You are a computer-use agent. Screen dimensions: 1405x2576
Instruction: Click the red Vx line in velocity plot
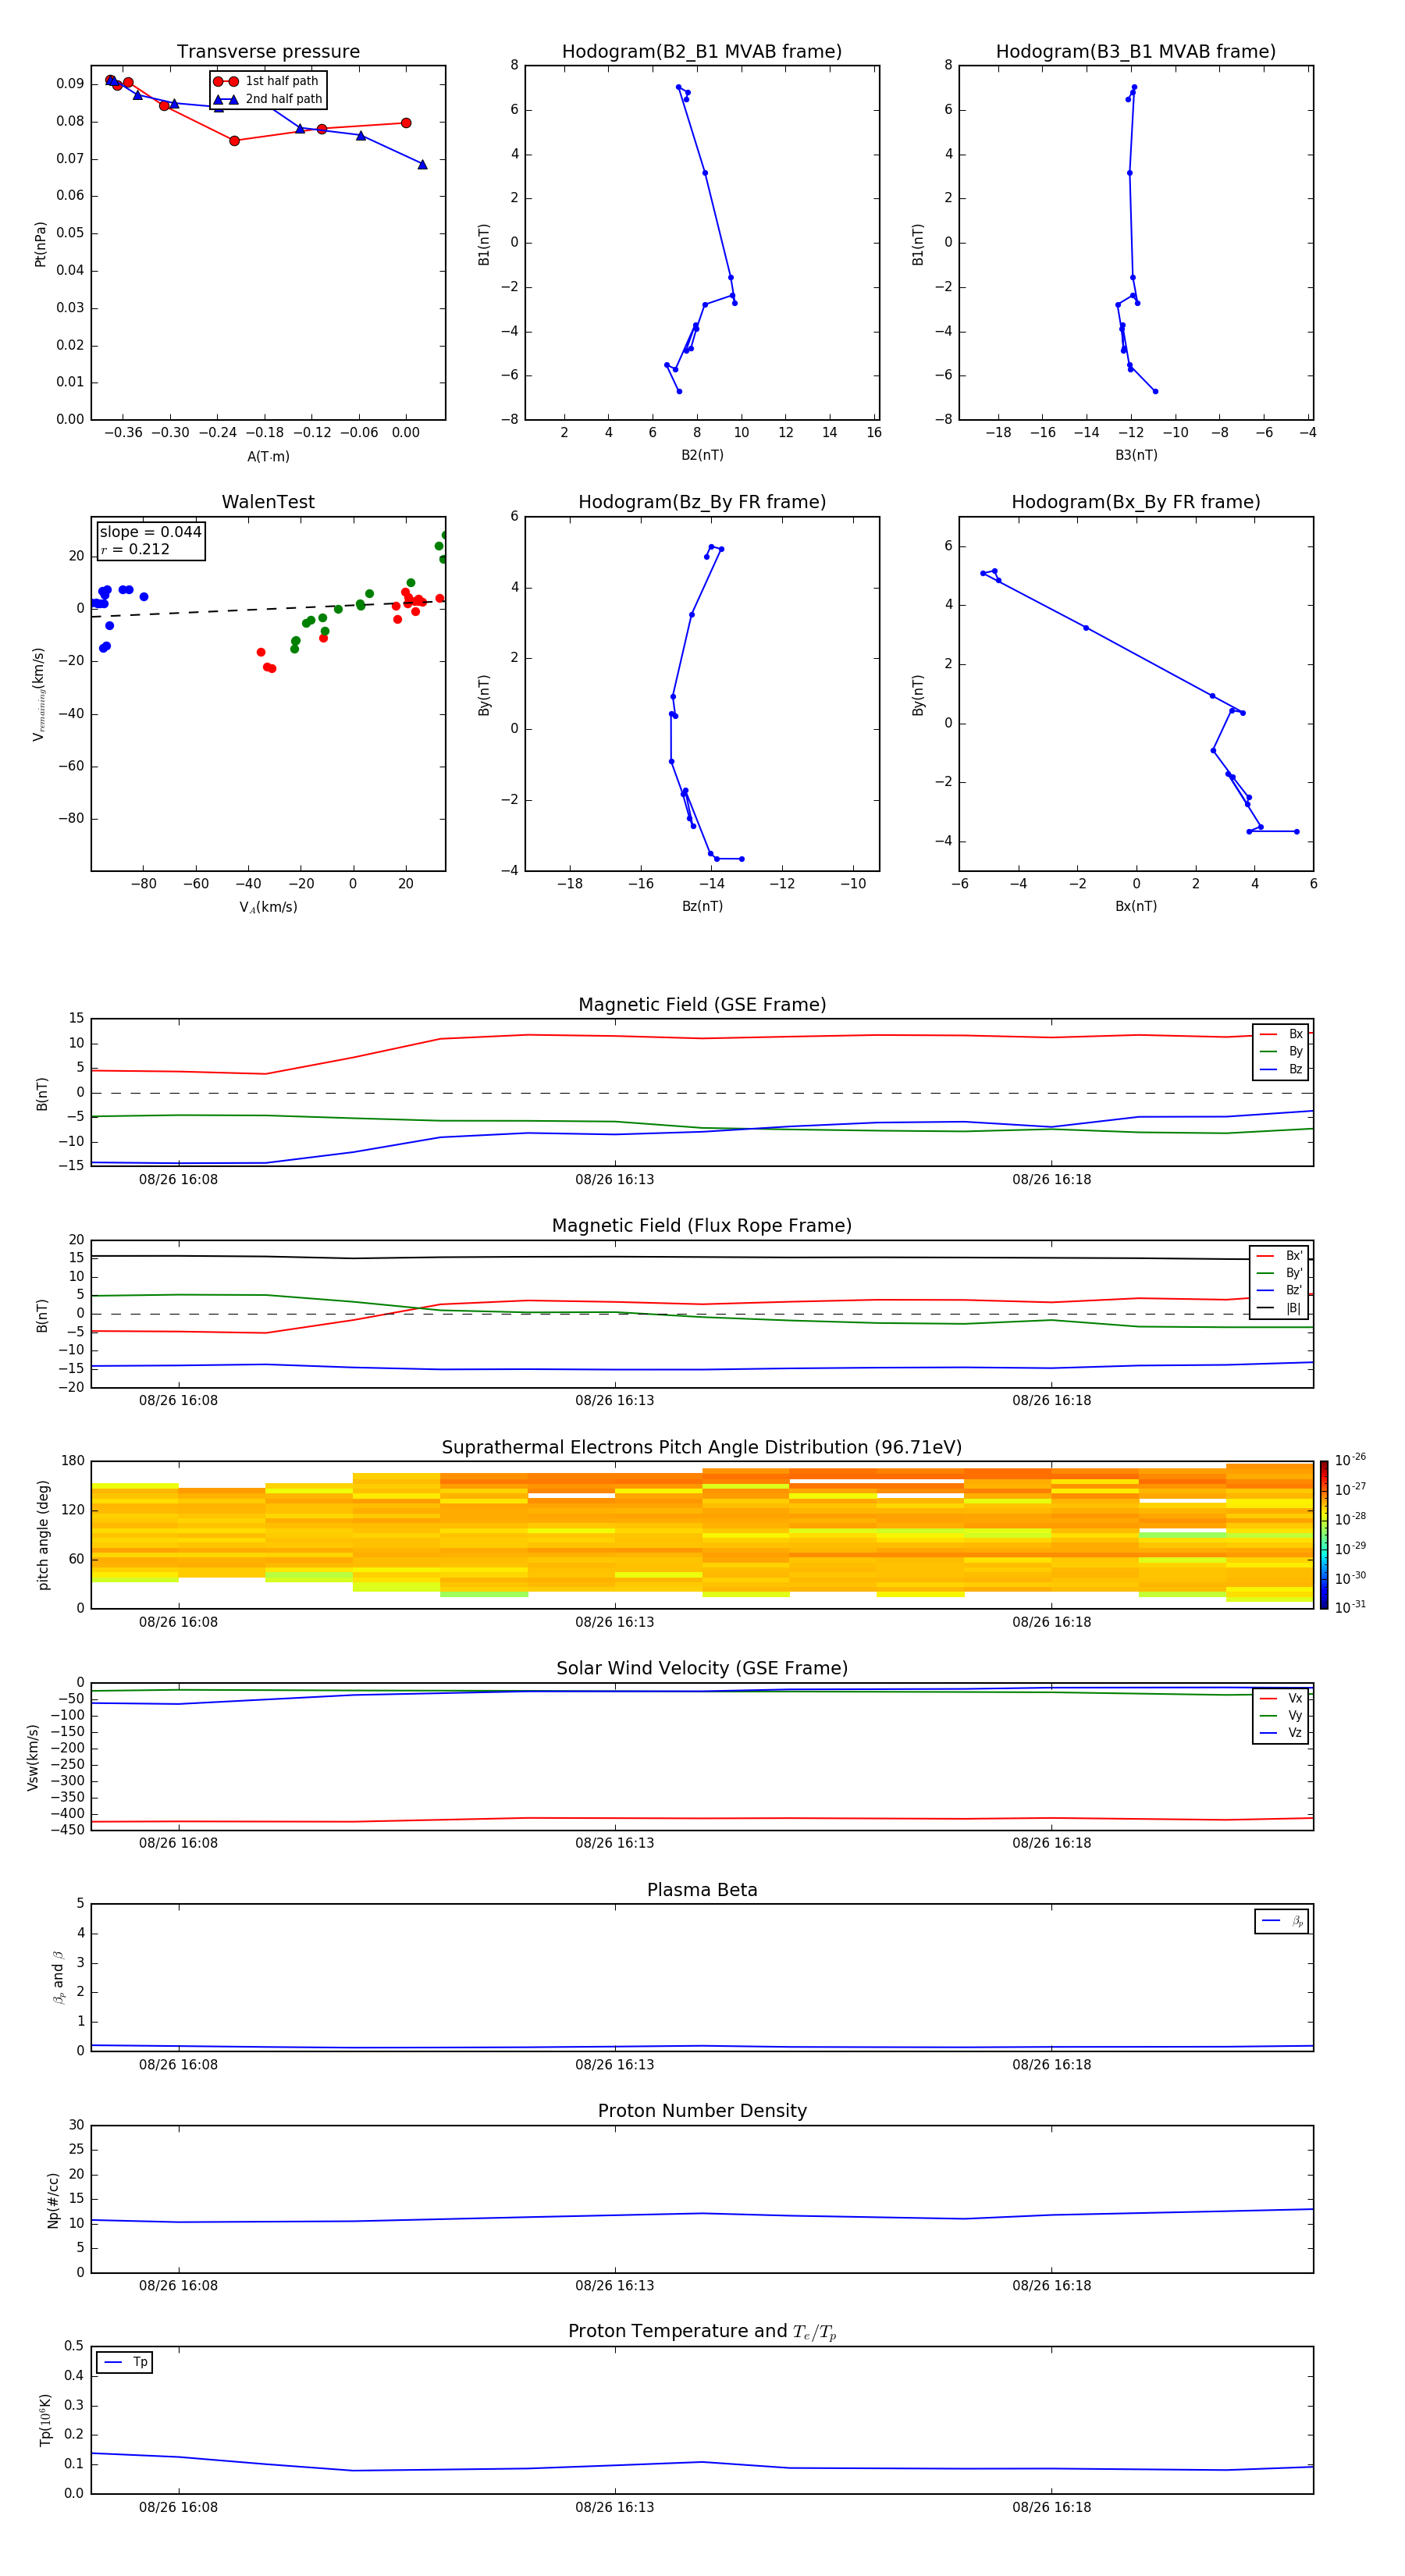pyautogui.click(x=702, y=1819)
